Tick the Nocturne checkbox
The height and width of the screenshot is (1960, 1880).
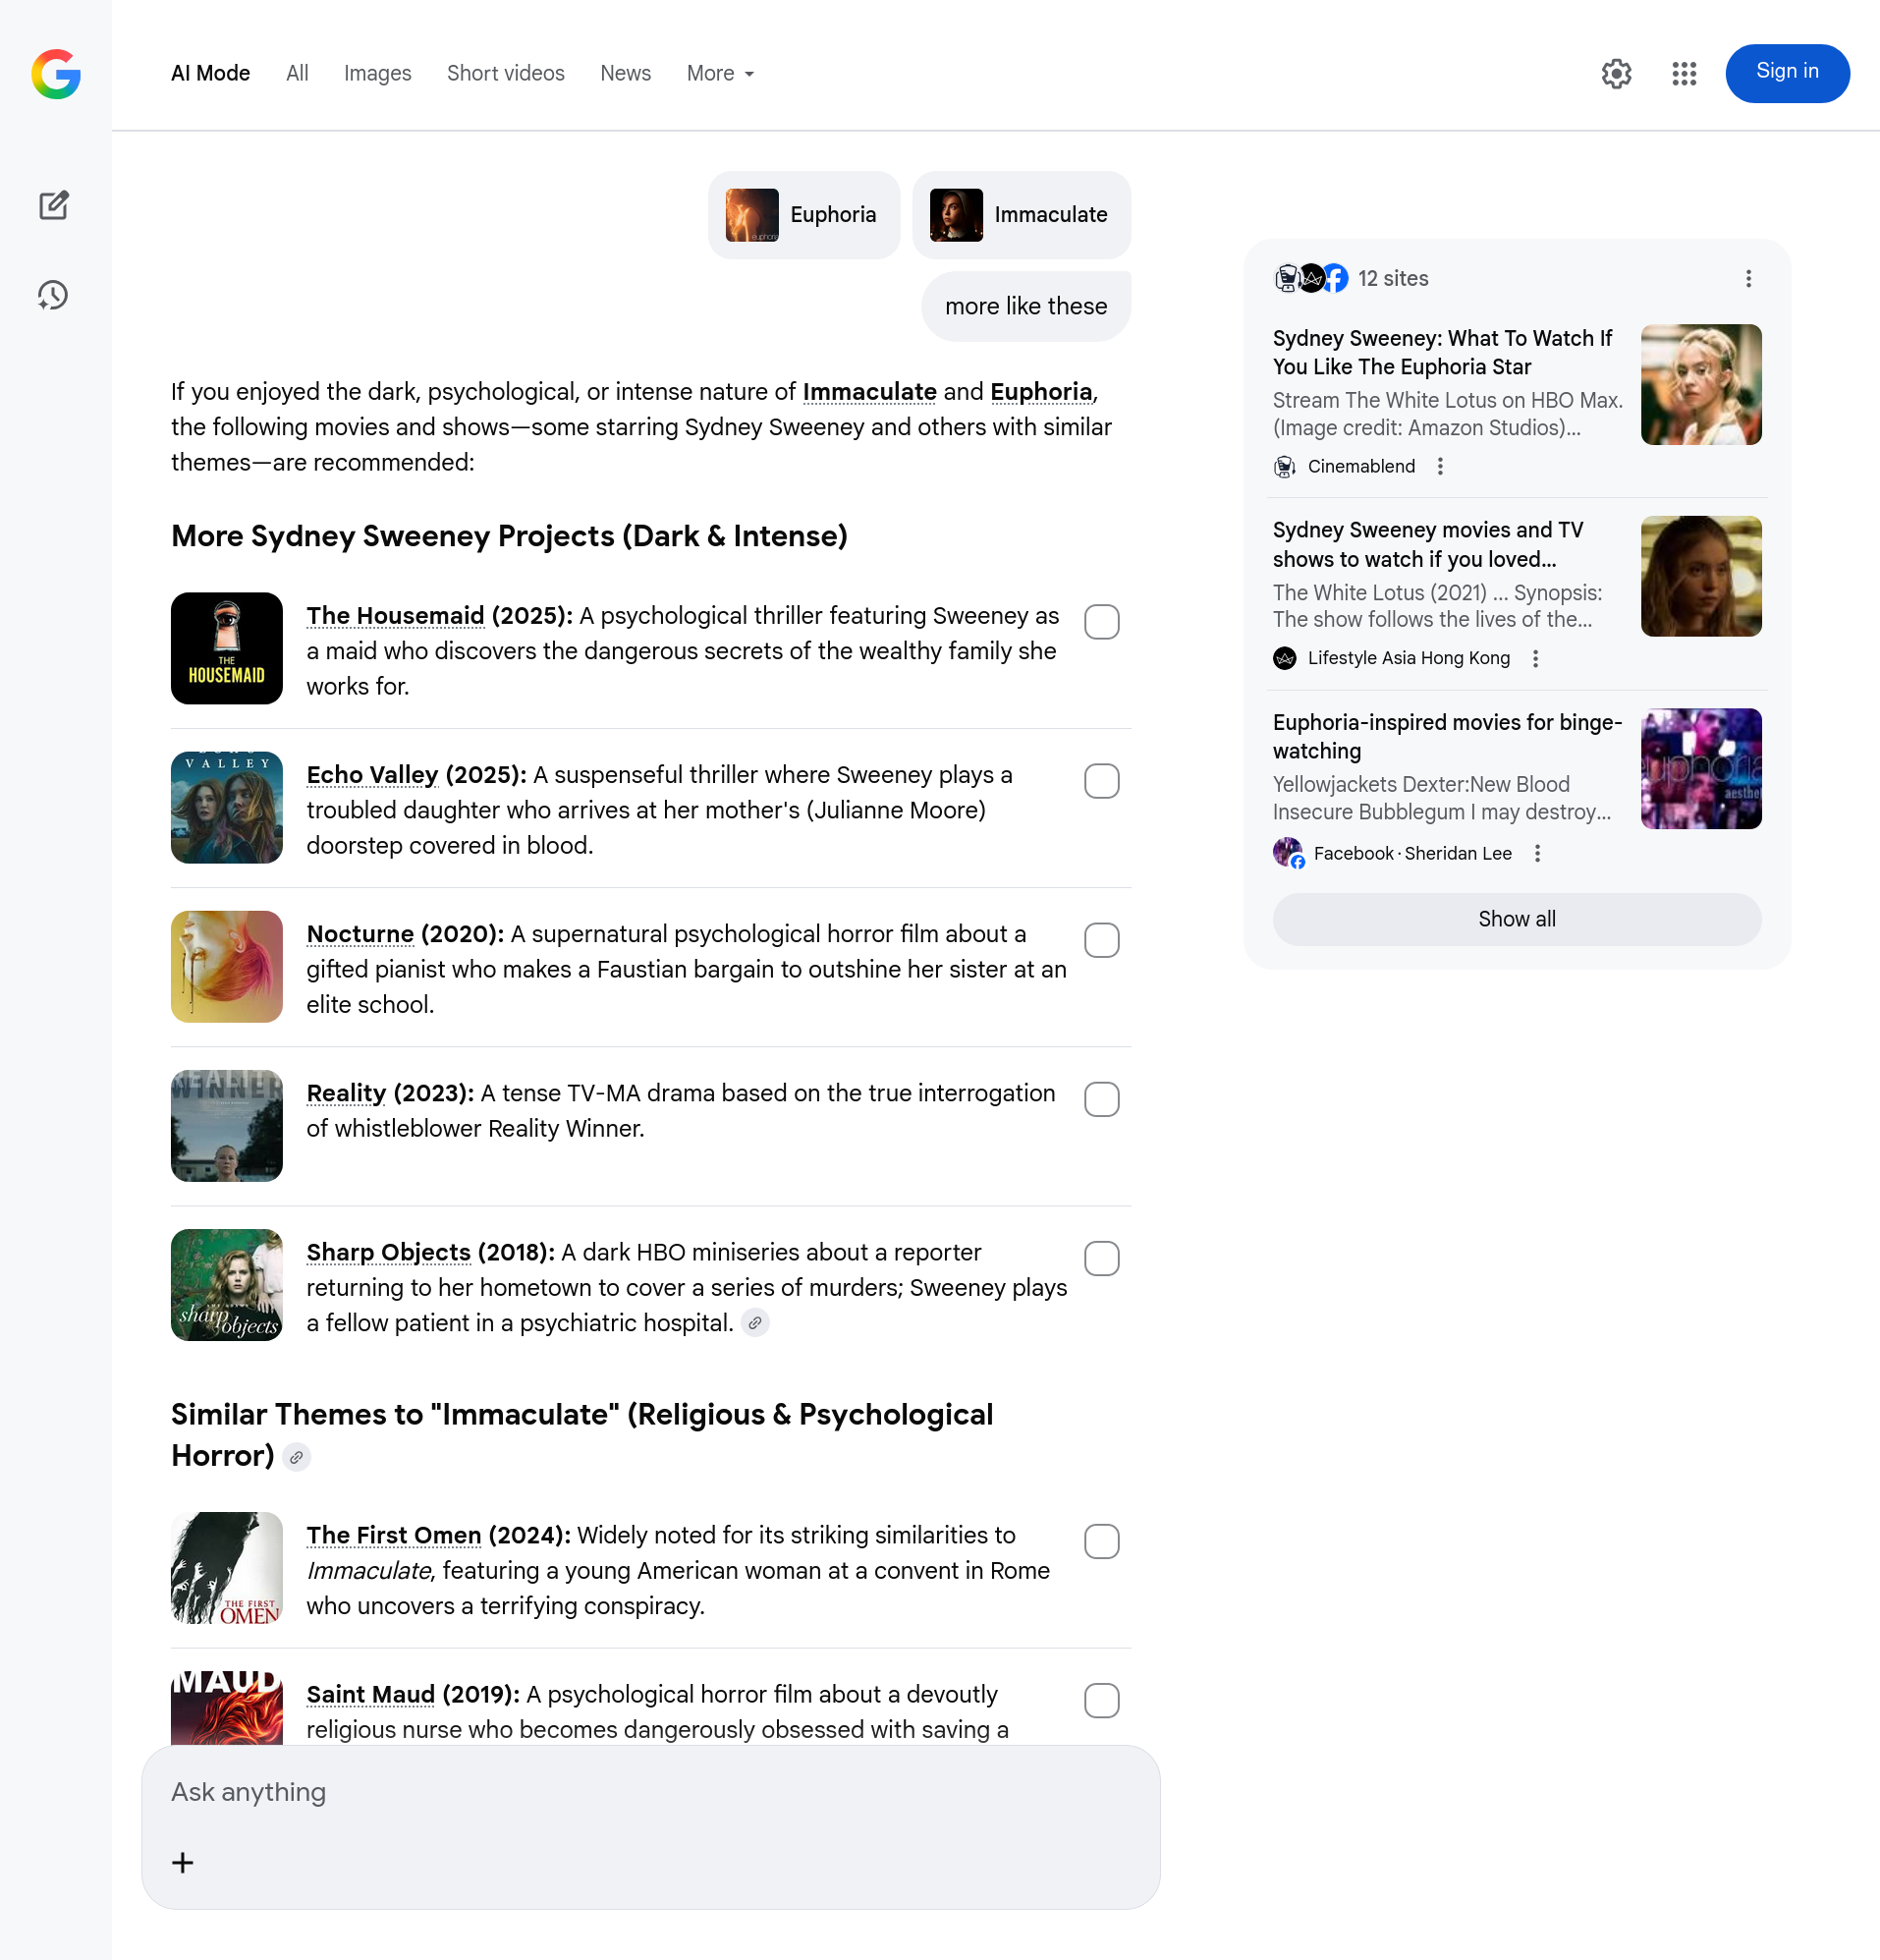(x=1101, y=940)
